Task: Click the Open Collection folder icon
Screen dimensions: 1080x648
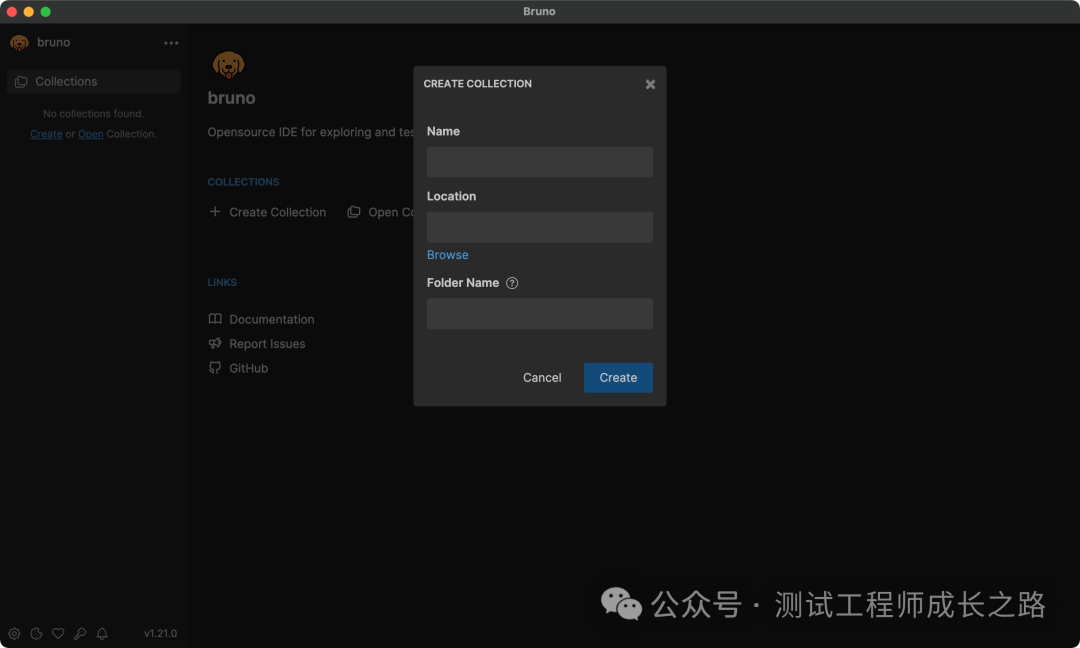Action: coord(353,211)
